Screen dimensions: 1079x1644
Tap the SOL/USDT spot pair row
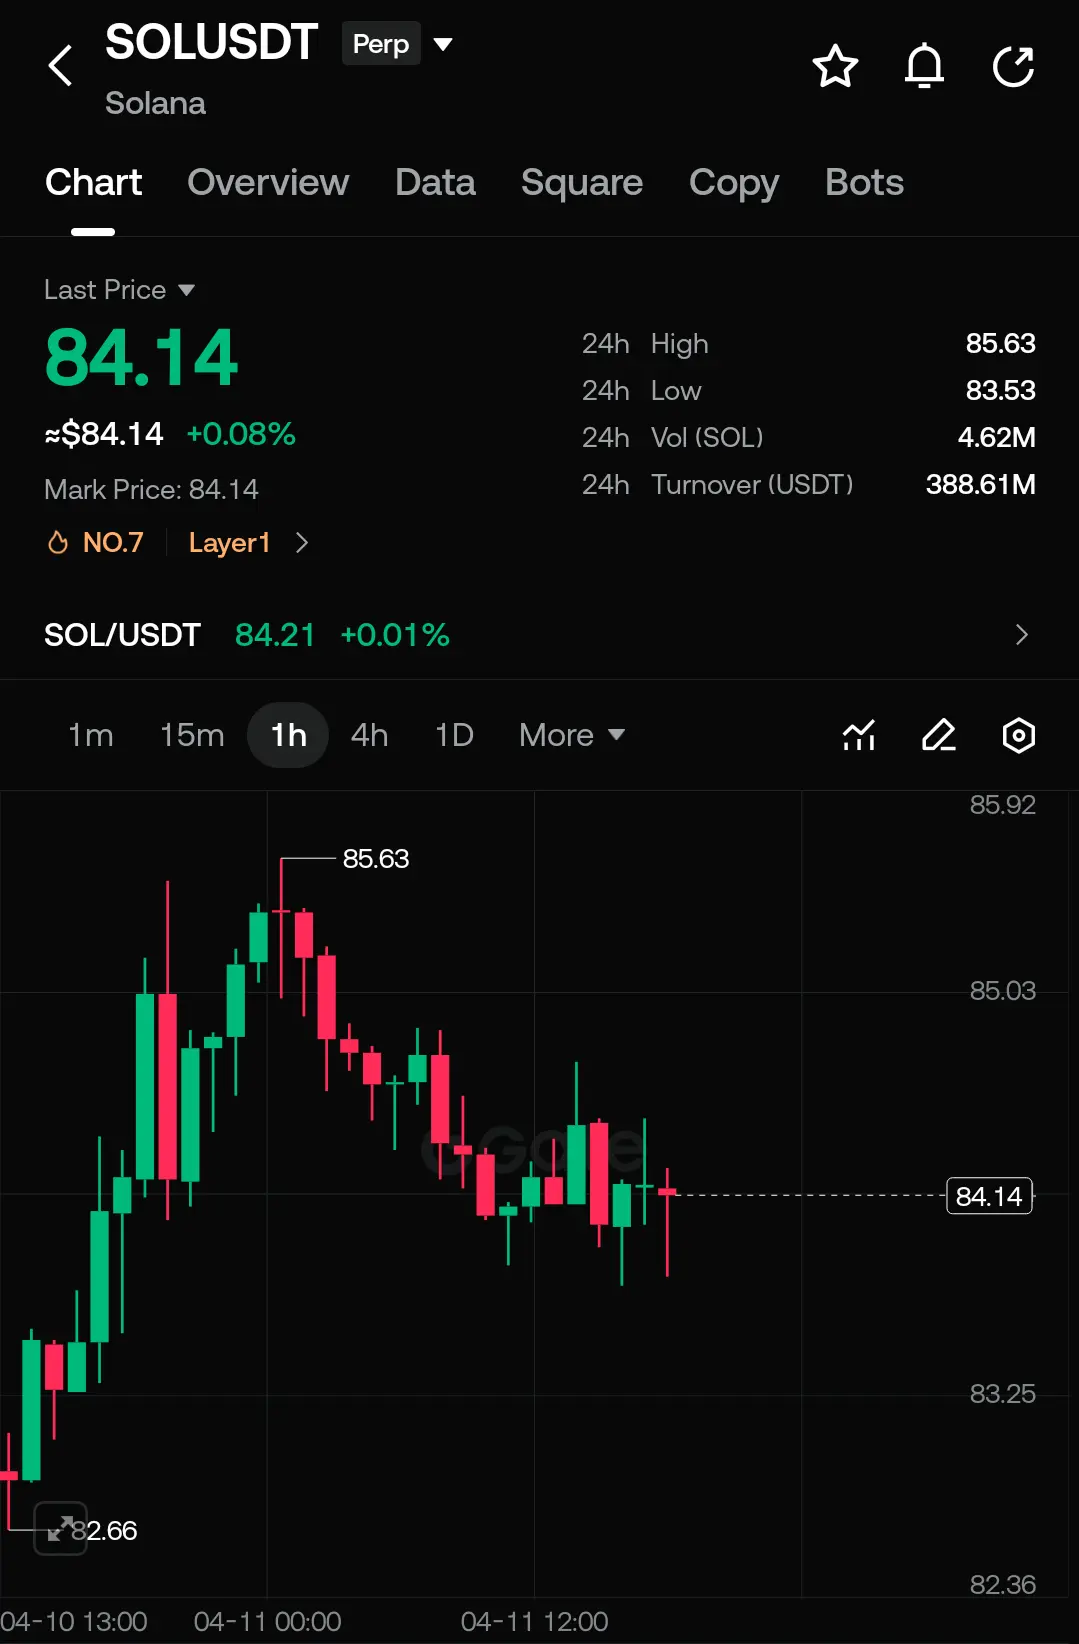pyautogui.click(x=539, y=635)
